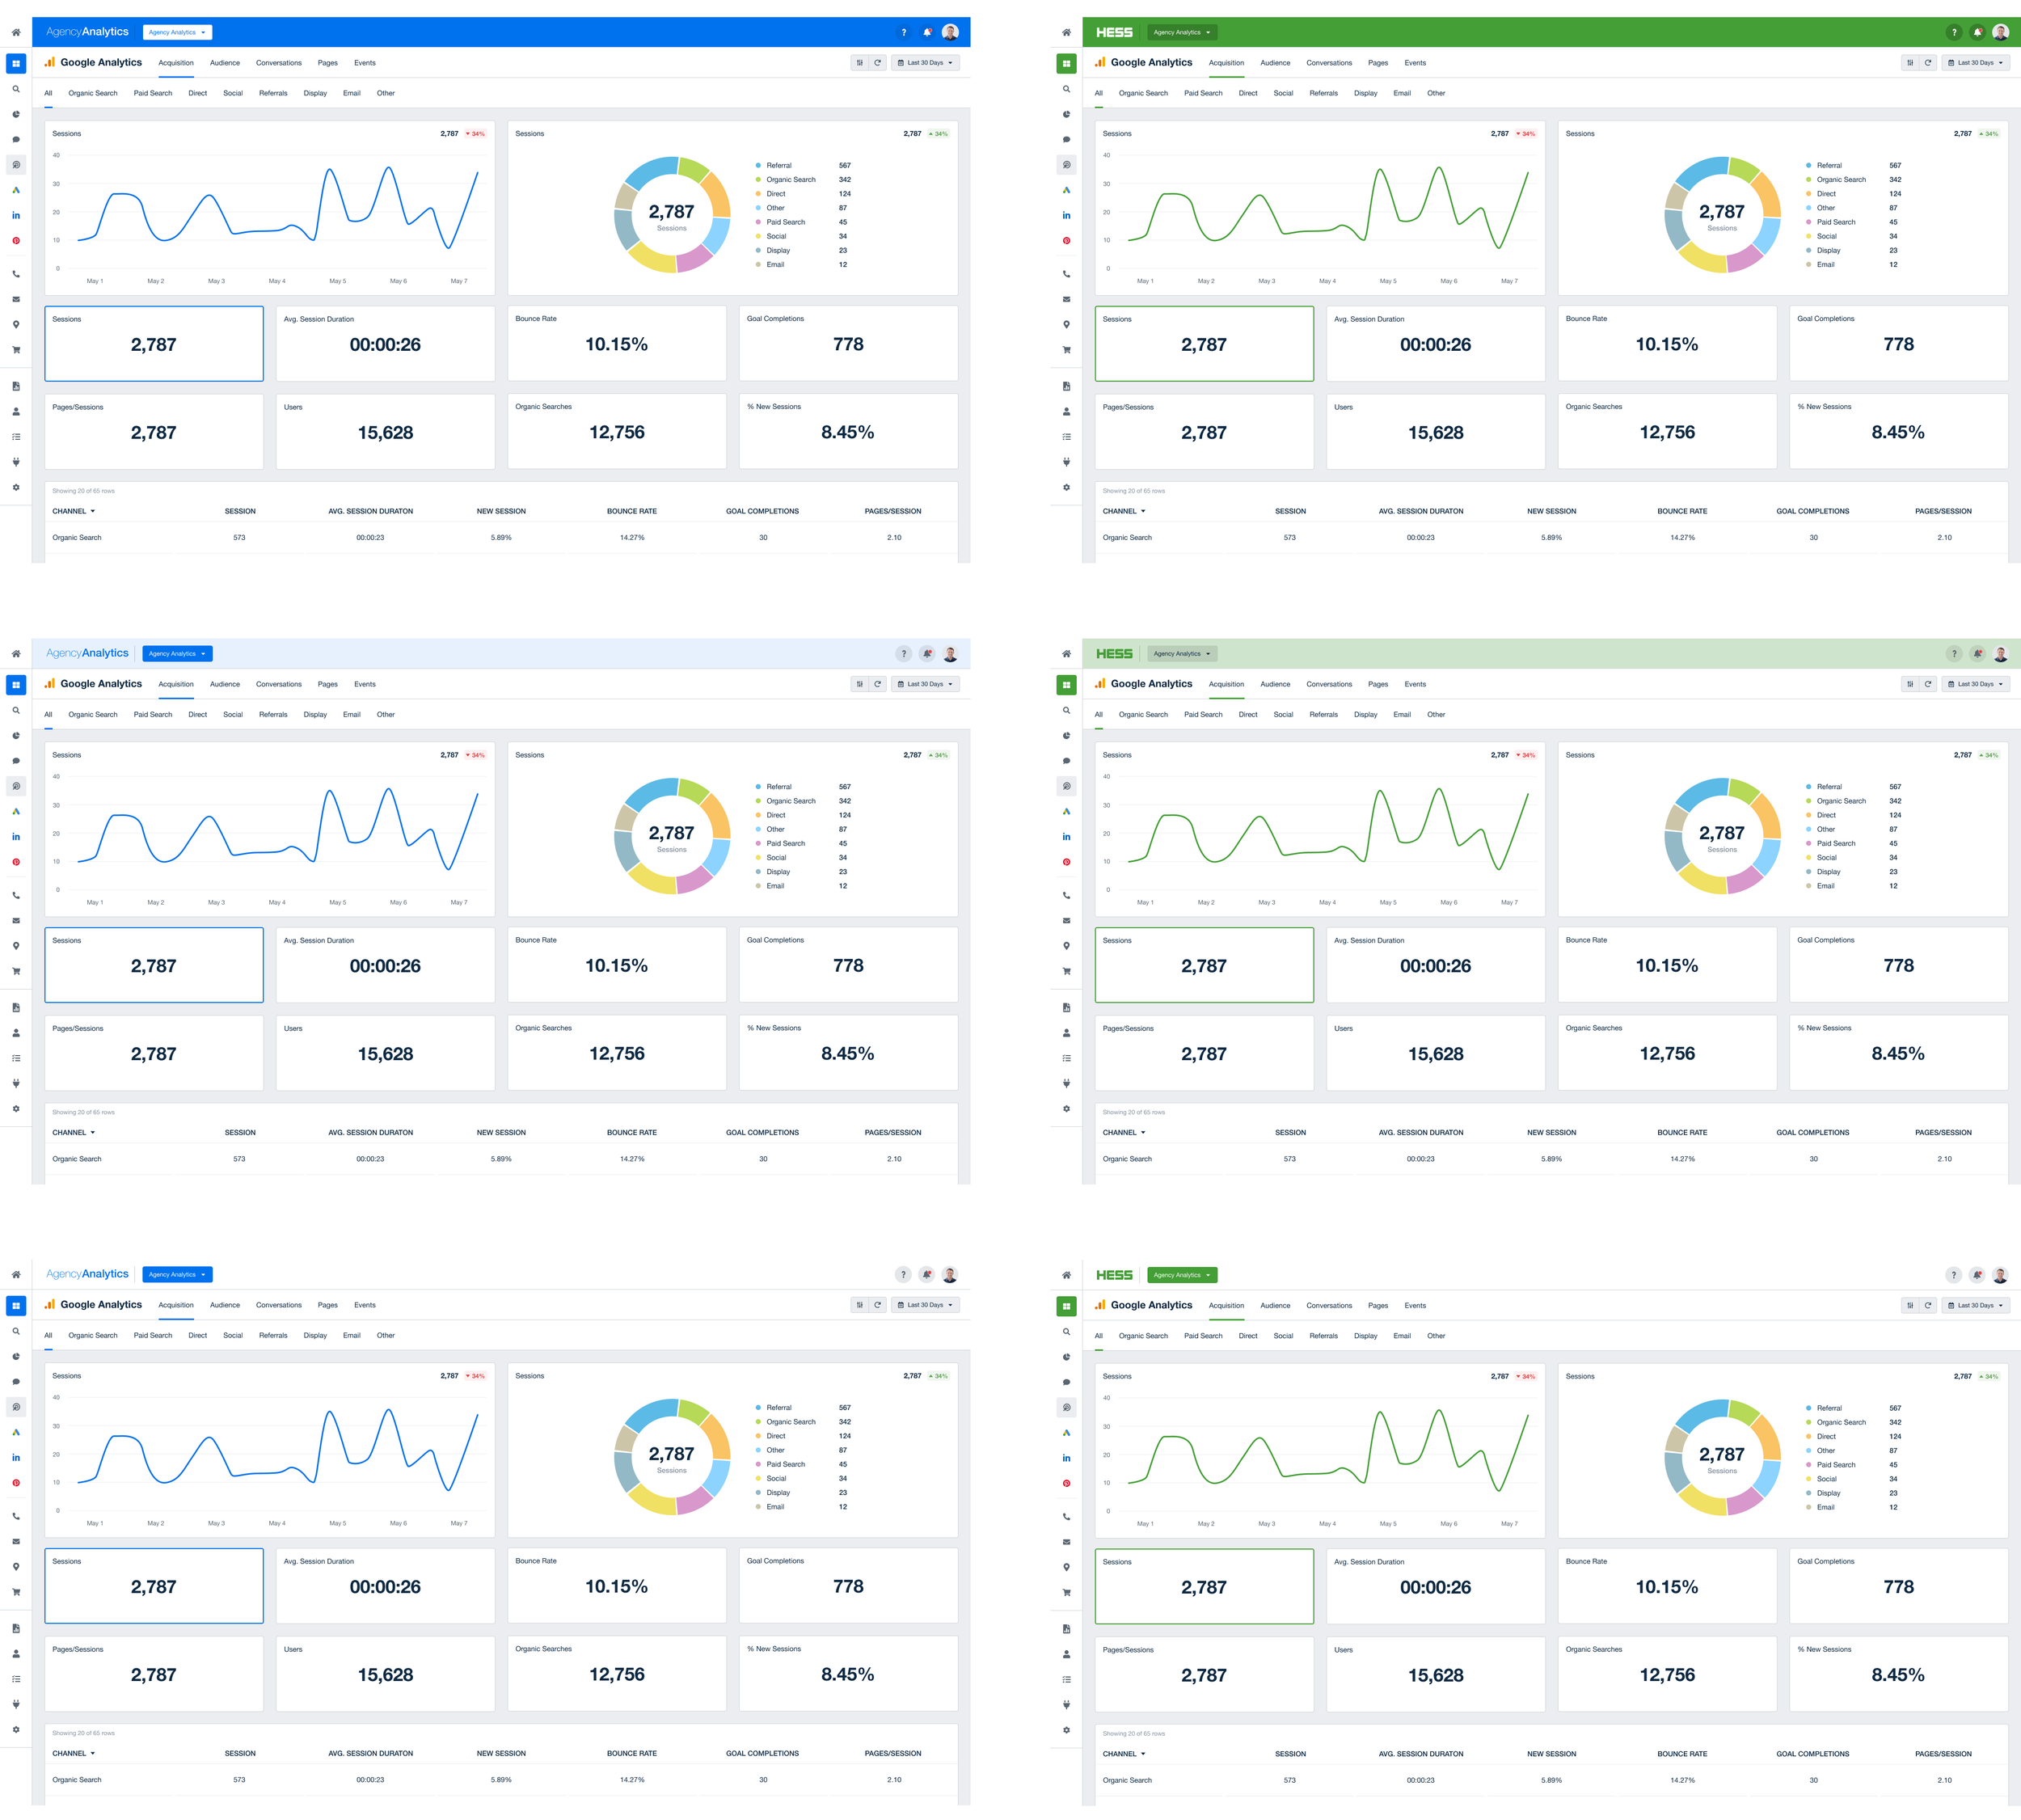Viewport: 2021px width, 1820px height.
Task: Select Organic Search filter tab, white header AgencyAnalytics dashboard
Action: pyautogui.click(x=93, y=1336)
